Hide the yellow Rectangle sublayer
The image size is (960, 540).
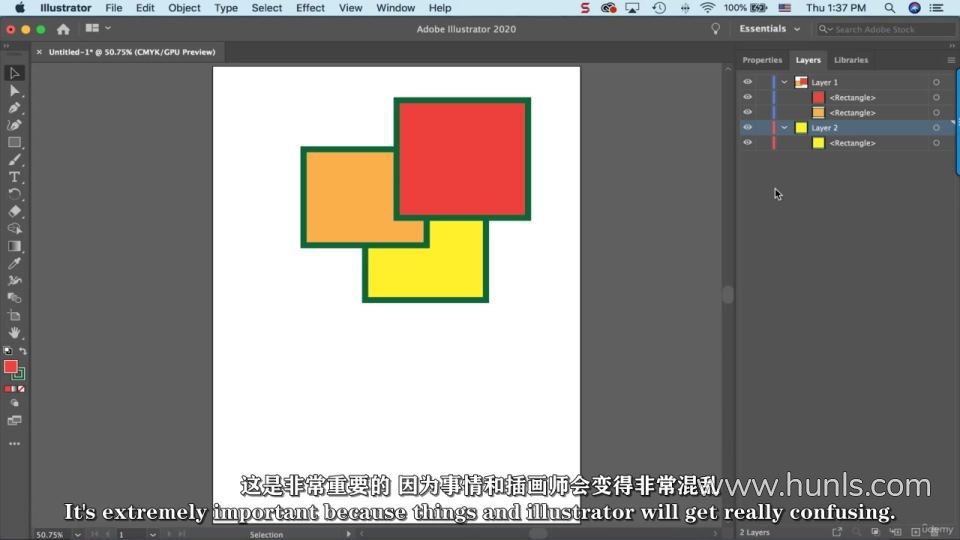(x=748, y=143)
